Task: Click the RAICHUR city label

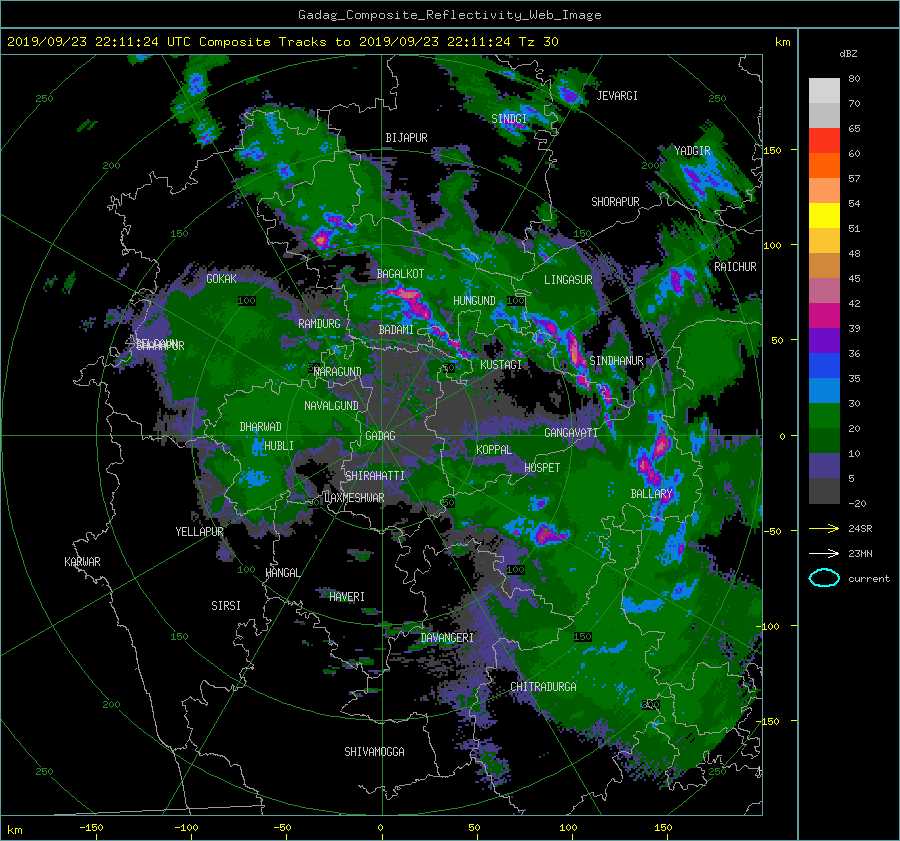Action: click(735, 267)
